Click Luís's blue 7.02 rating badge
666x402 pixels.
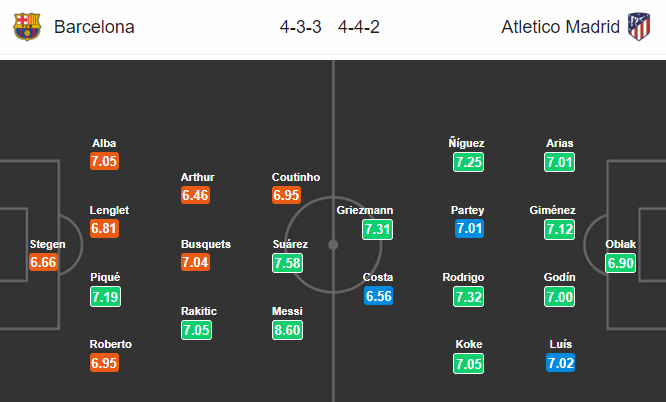561,363
